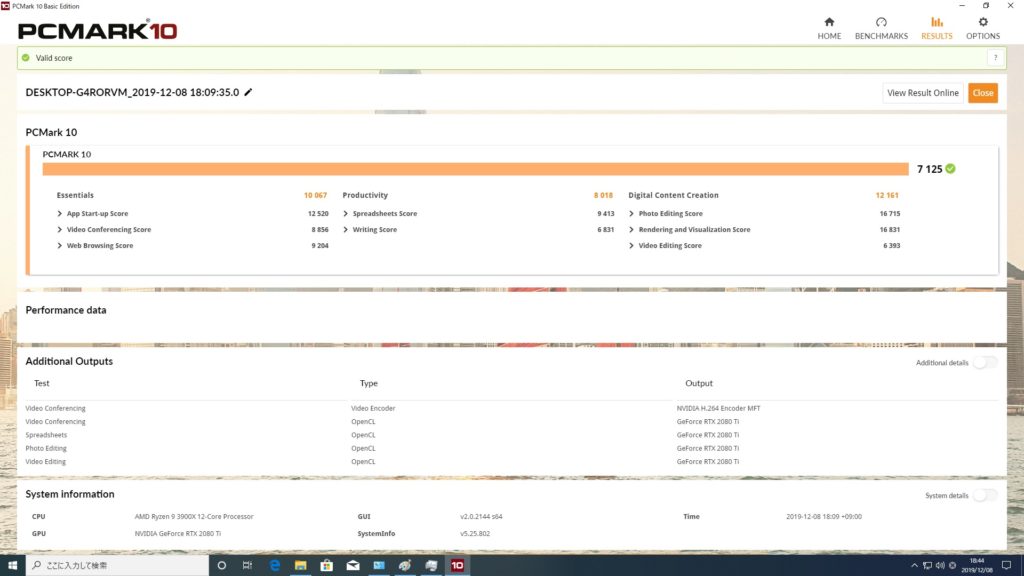Screen dimensions: 1024x576
Task: Show hidden tray icons arrow
Action: click(x=914, y=566)
